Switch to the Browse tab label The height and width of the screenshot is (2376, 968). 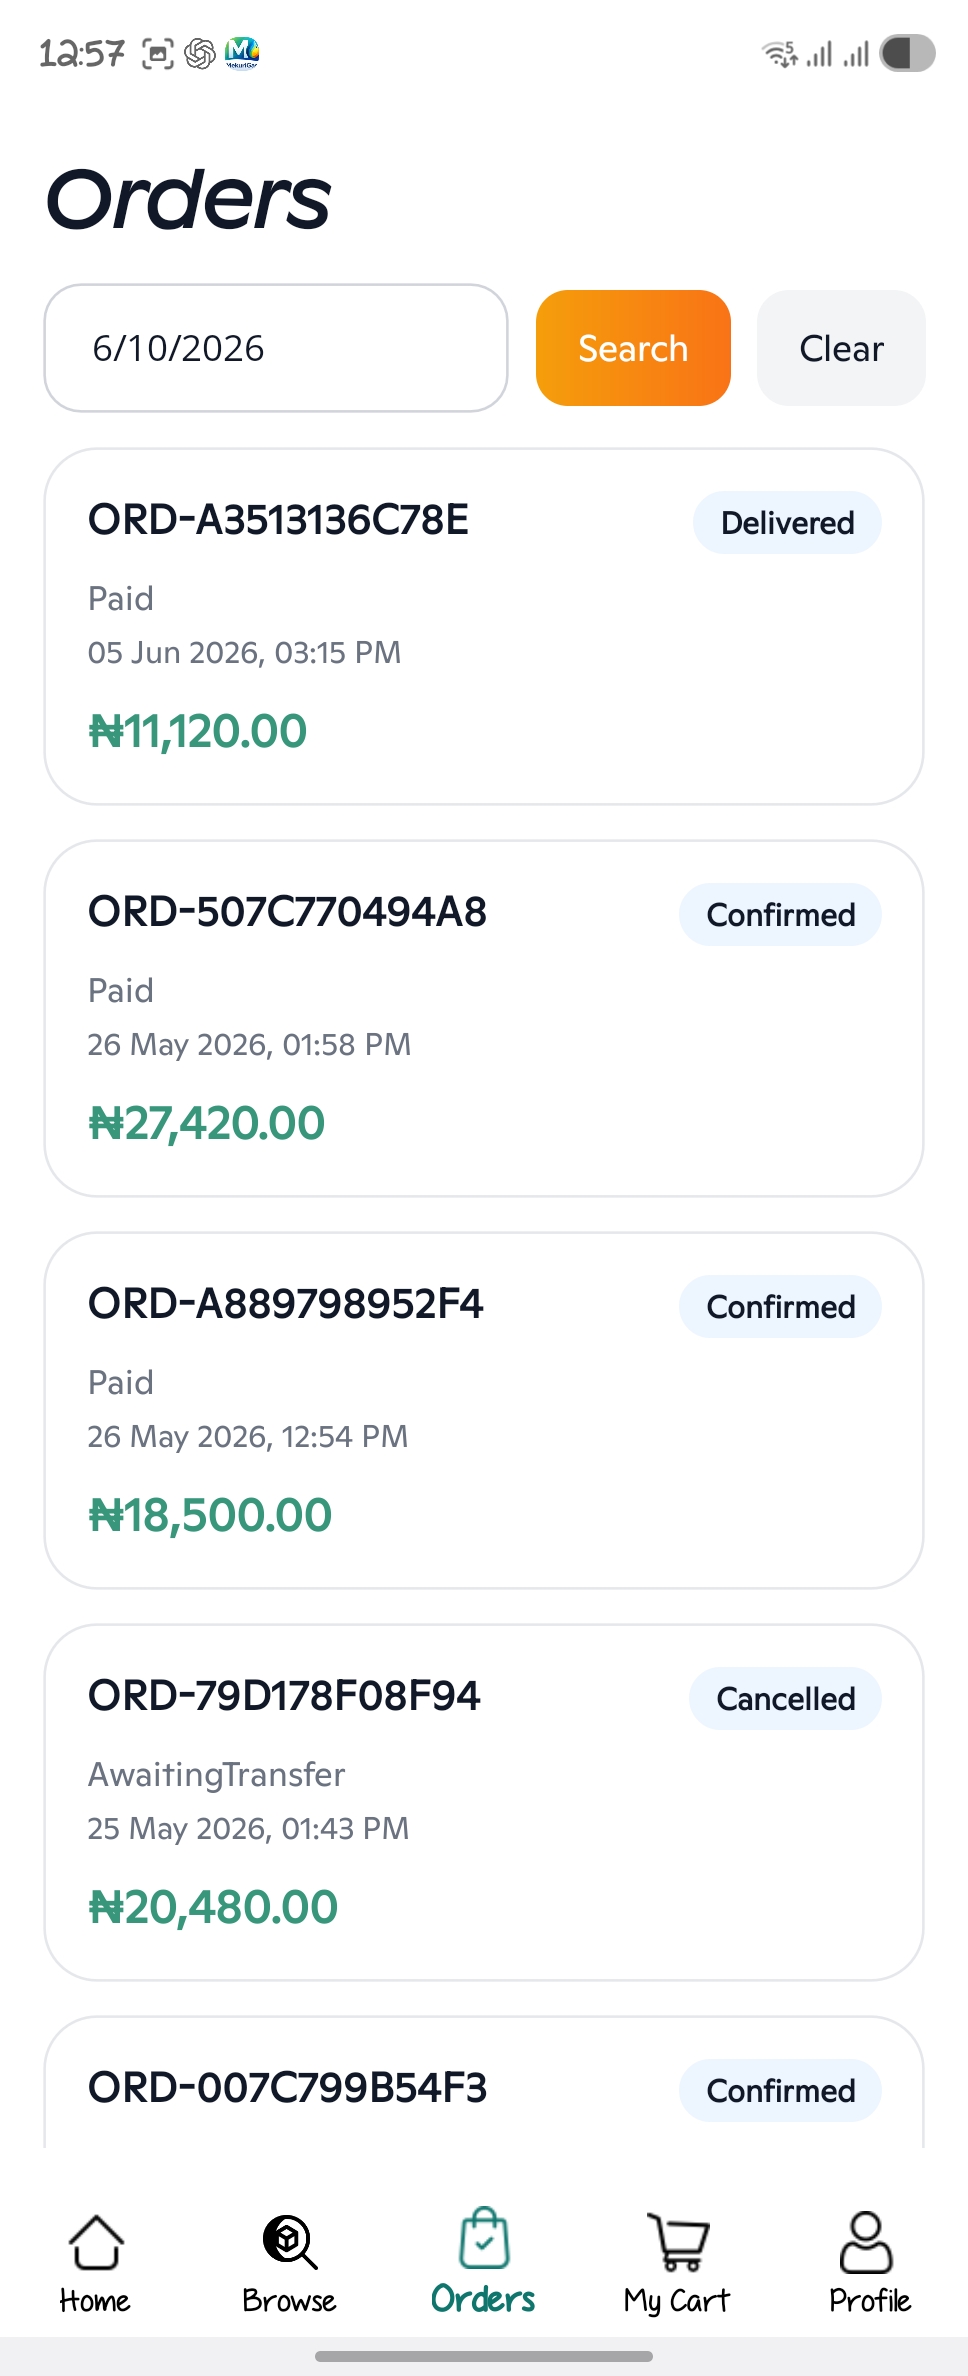289,2300
